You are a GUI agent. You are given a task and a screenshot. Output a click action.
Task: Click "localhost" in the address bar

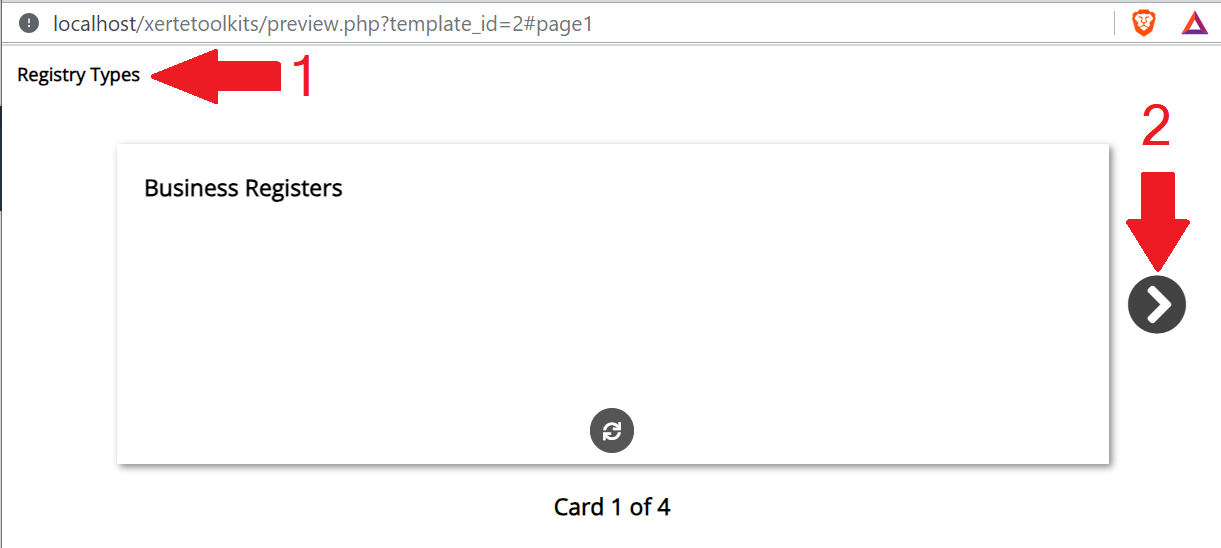coord(94,23)
